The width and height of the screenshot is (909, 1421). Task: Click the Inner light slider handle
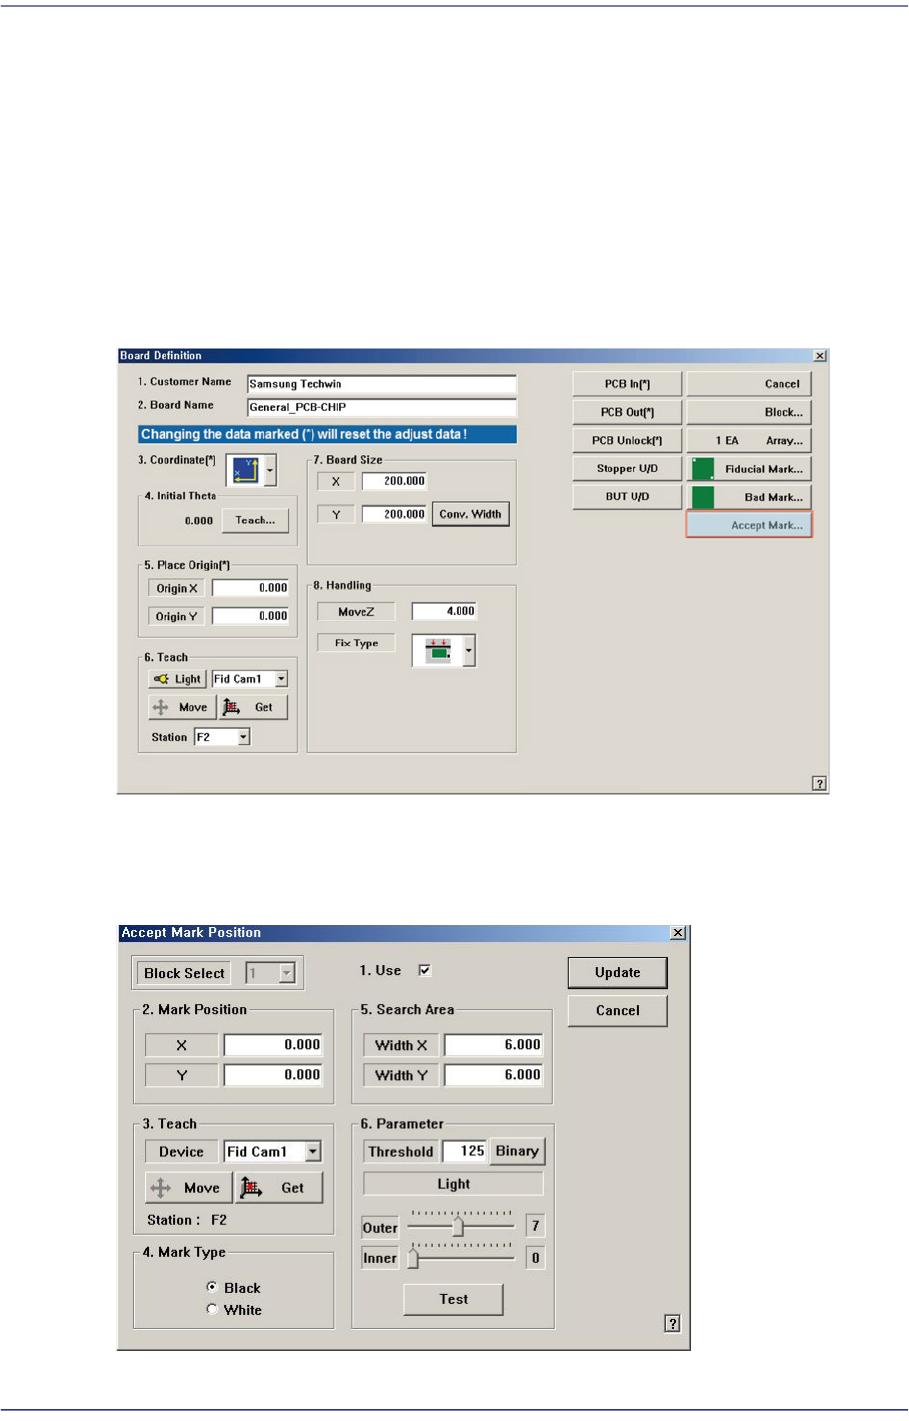413,1258
